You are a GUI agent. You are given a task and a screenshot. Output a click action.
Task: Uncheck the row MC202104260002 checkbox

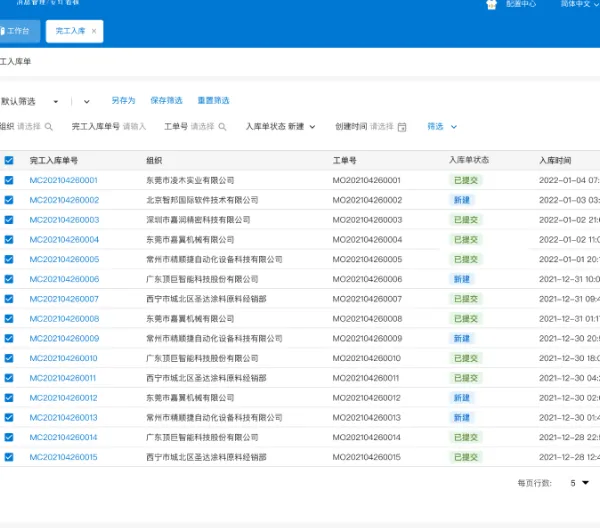point(9,200)
